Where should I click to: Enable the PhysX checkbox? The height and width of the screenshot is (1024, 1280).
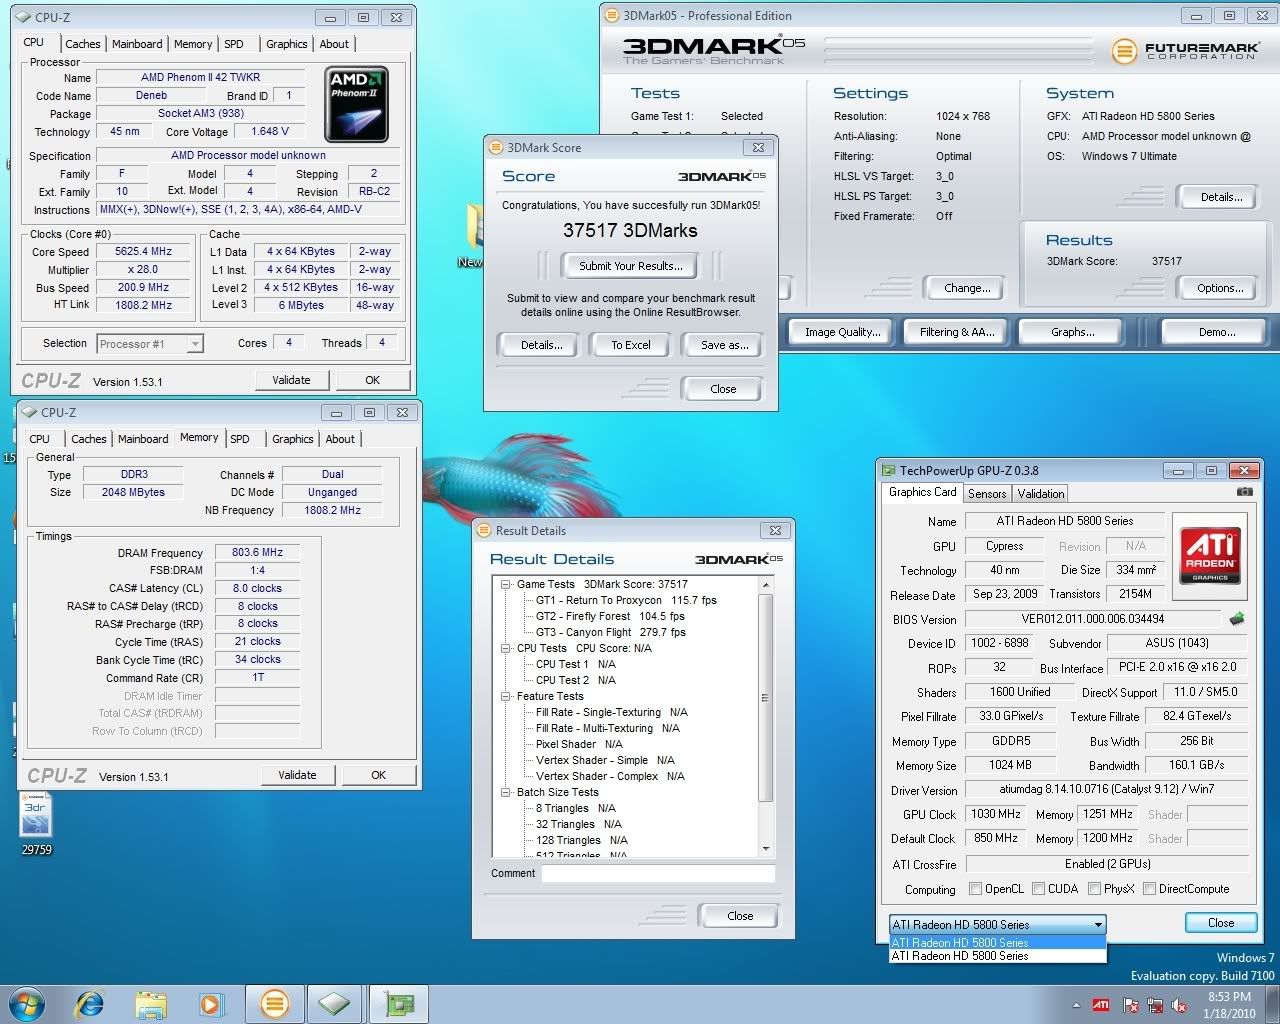[x=1094, y=888]
